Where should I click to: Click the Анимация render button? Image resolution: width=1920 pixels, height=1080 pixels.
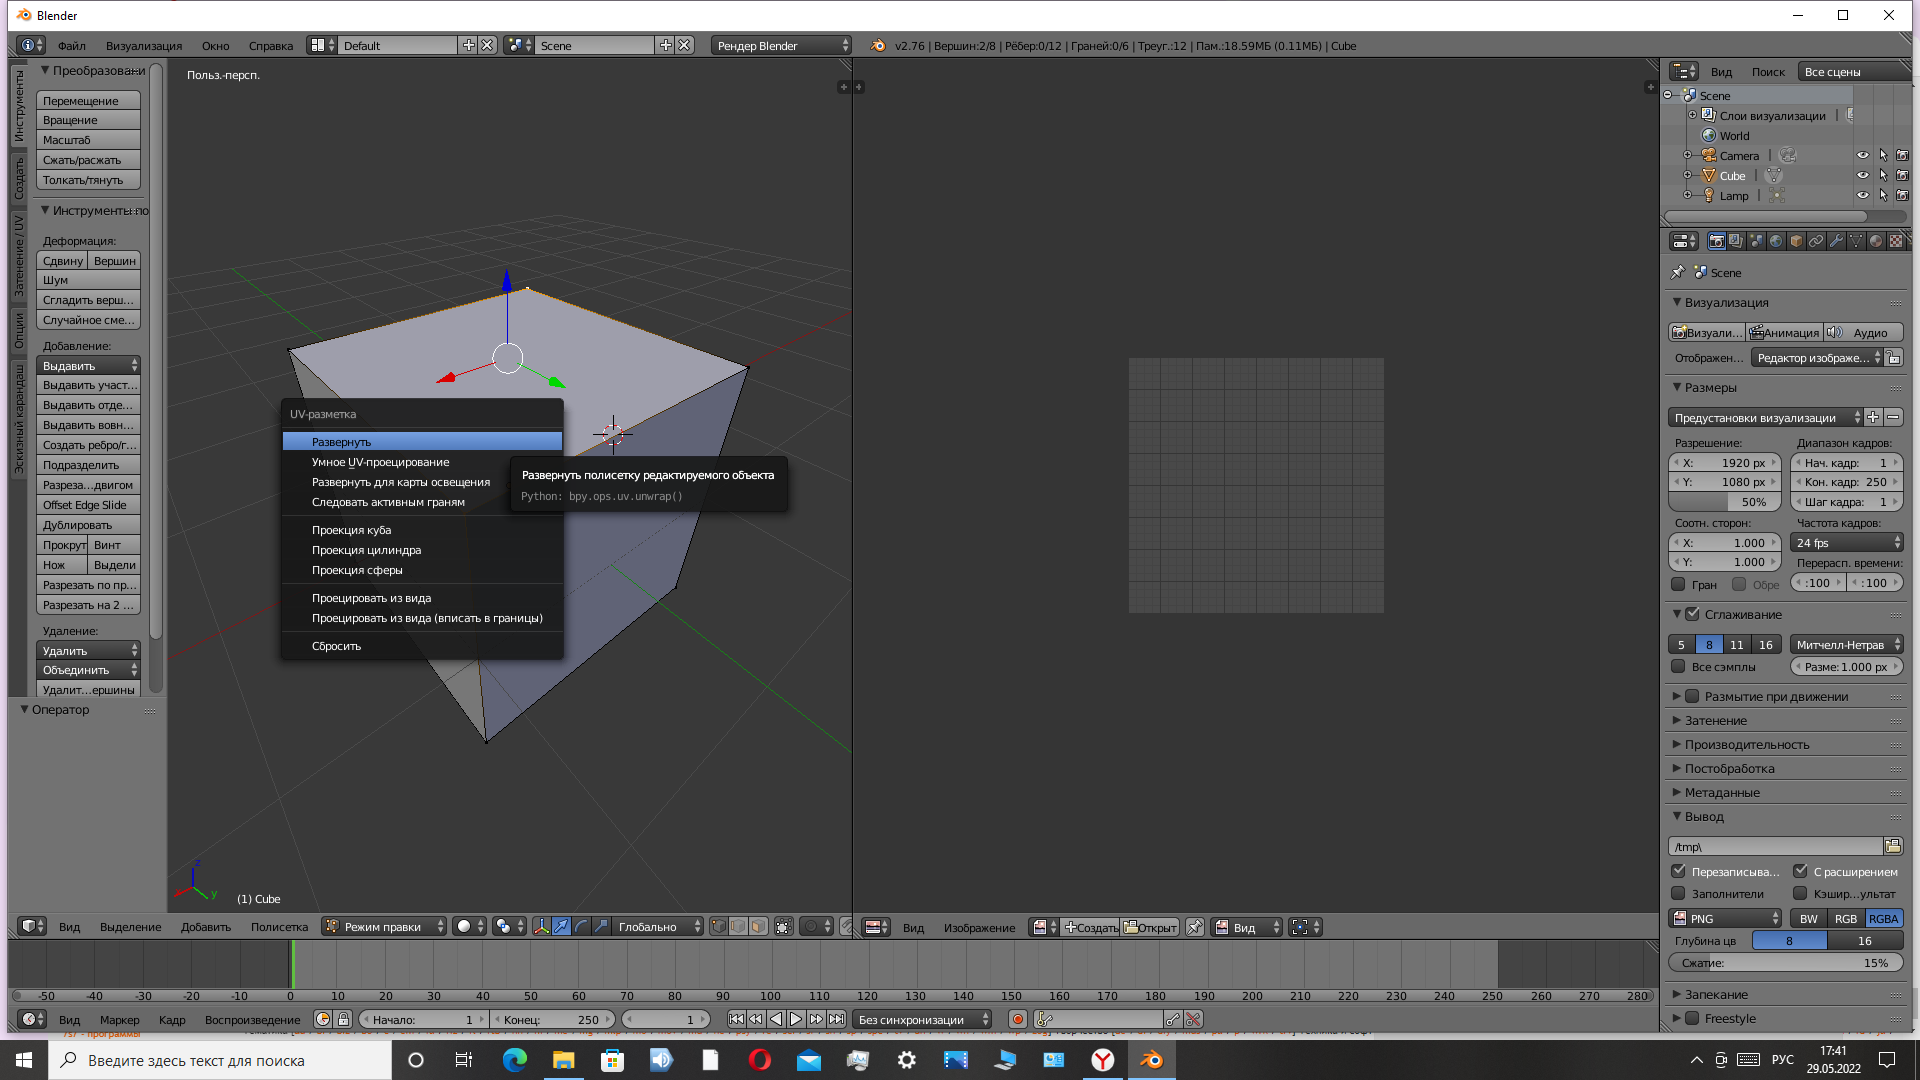(x=1784, y=332)
